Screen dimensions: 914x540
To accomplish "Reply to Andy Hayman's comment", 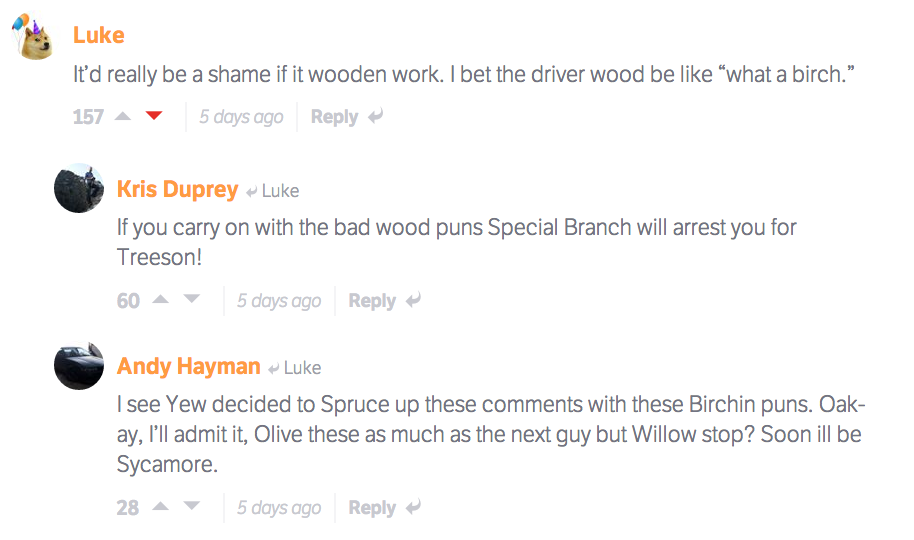I will [x=372, y=508].
